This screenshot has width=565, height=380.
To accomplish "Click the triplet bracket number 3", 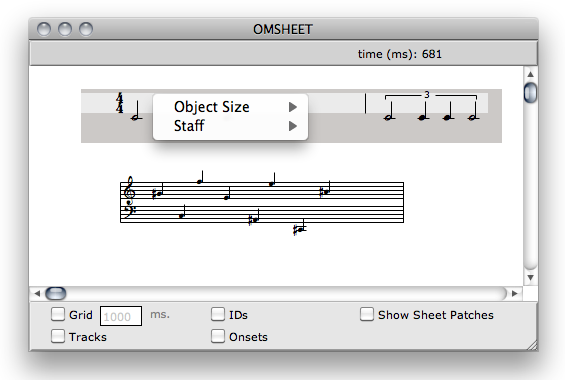I will pos(427,95).
